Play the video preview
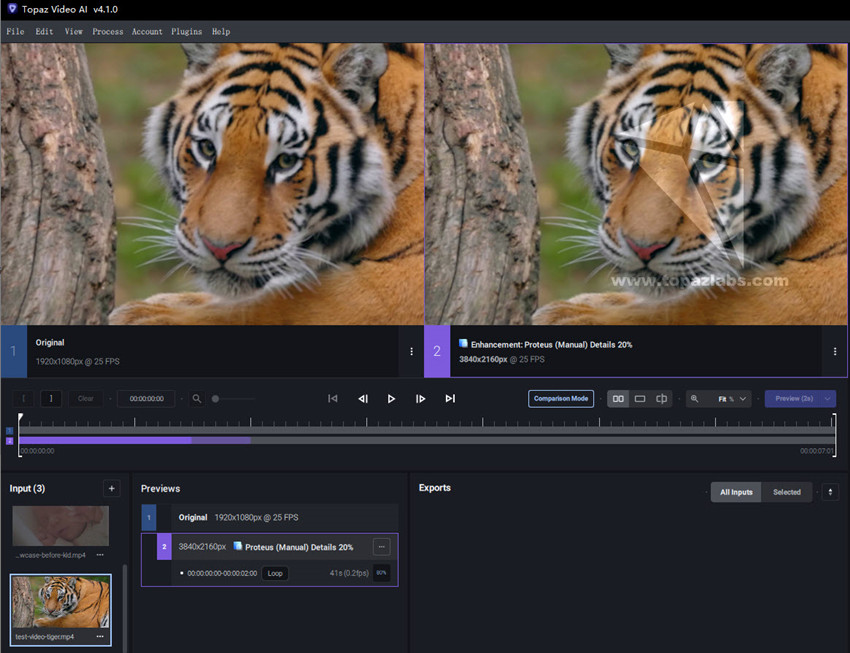The width and height of the screenshot is (850, 653). coord(391,398)
